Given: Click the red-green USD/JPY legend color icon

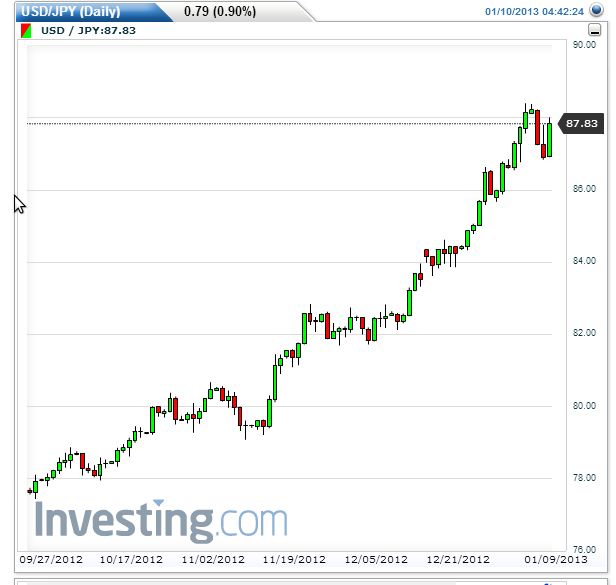Looking at the screenshot, I should coord(26,31).
